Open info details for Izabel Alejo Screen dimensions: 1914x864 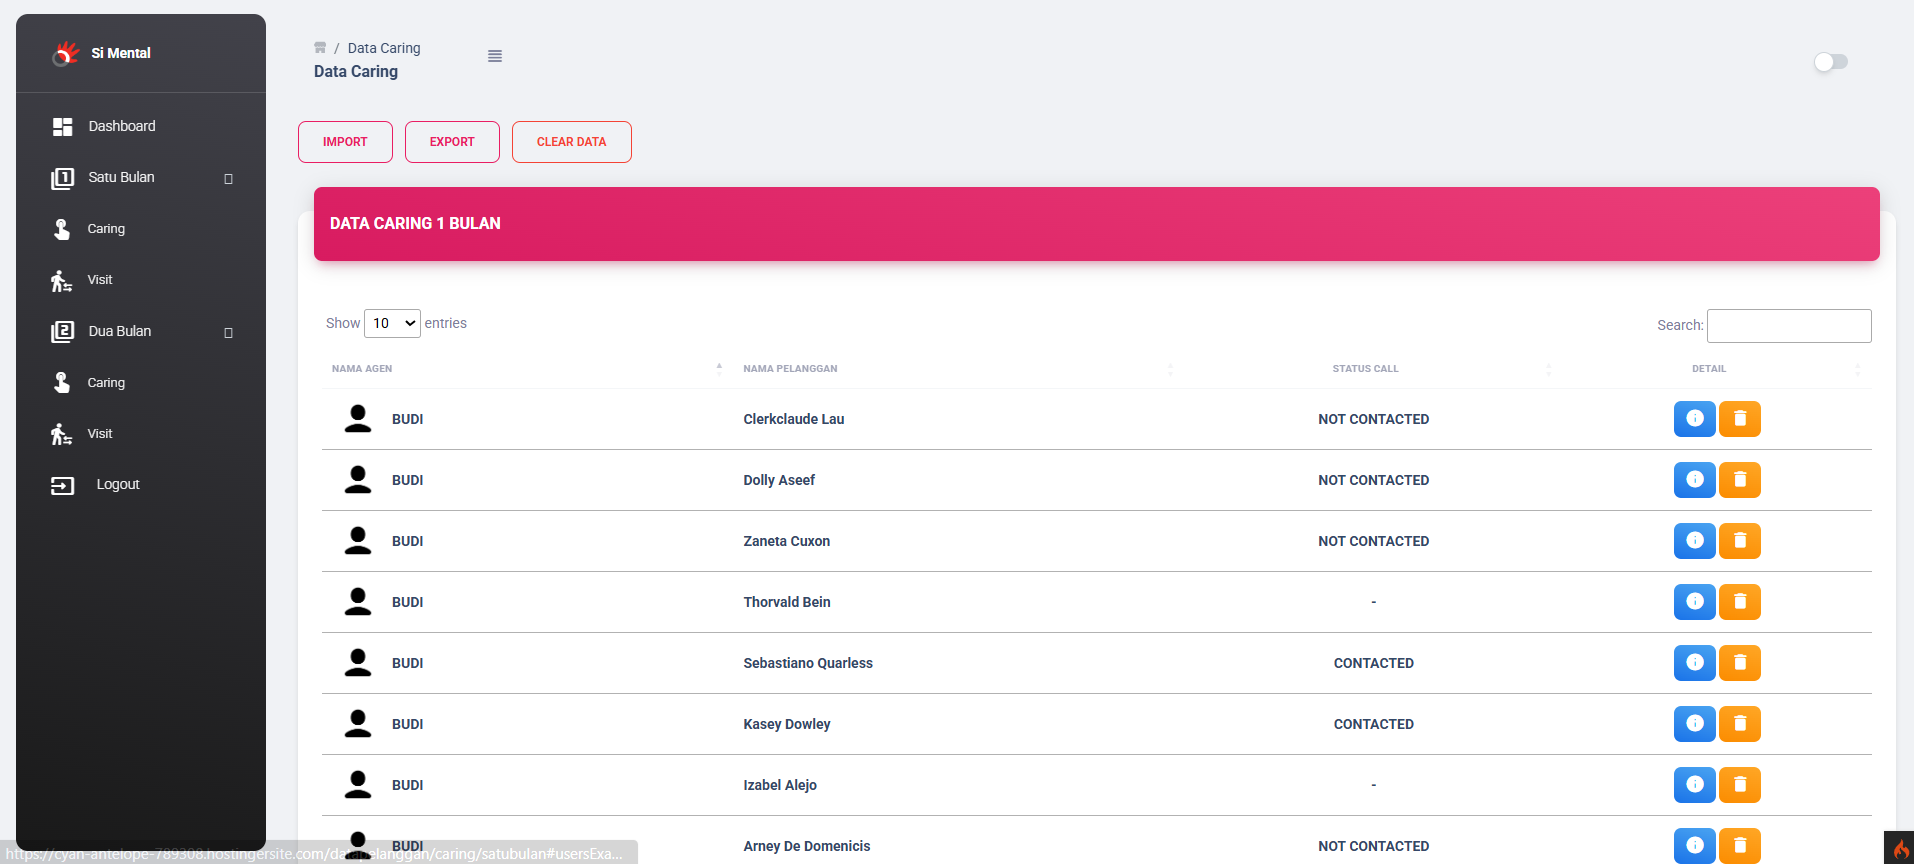pyautogui.click(x=1694, y=785)
